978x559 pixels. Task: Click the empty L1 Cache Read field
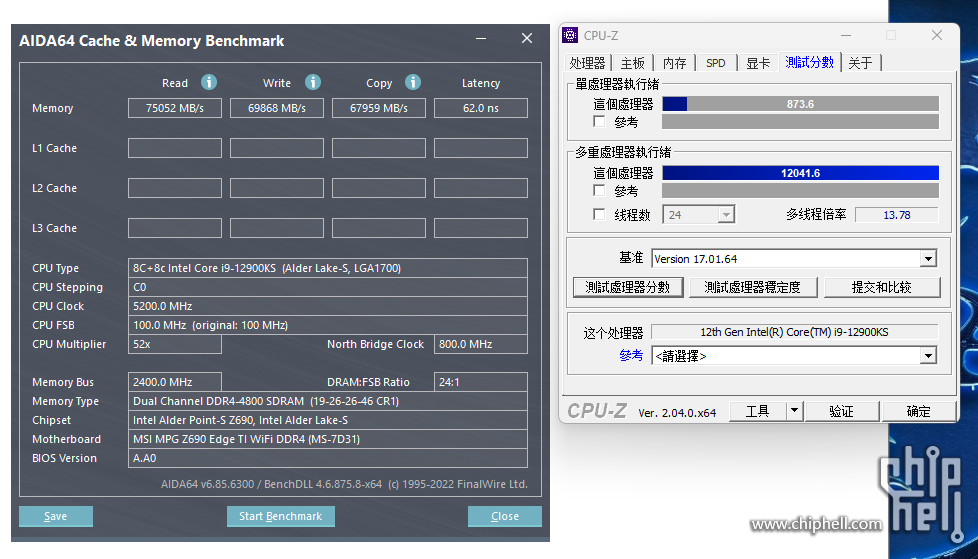click(175, 148)
